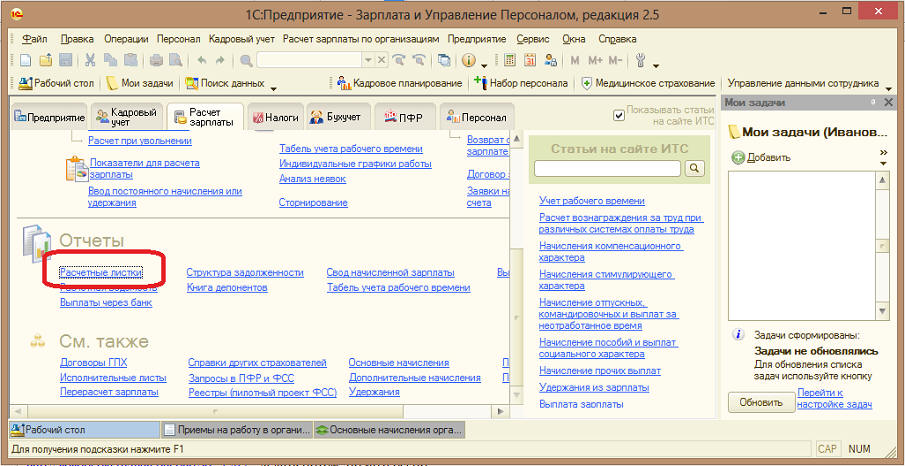Switch to the Налоги tab

[275, 117]
